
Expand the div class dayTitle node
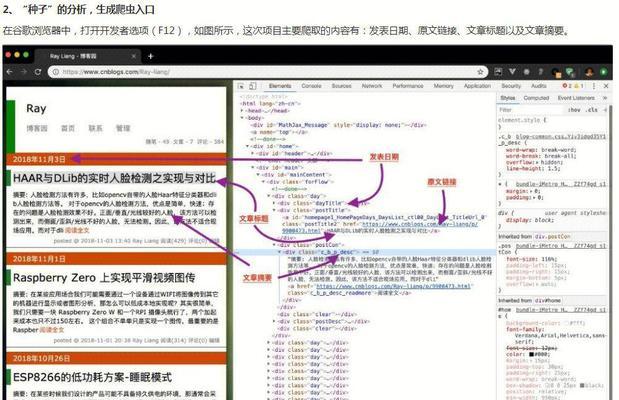pos(274,203)
